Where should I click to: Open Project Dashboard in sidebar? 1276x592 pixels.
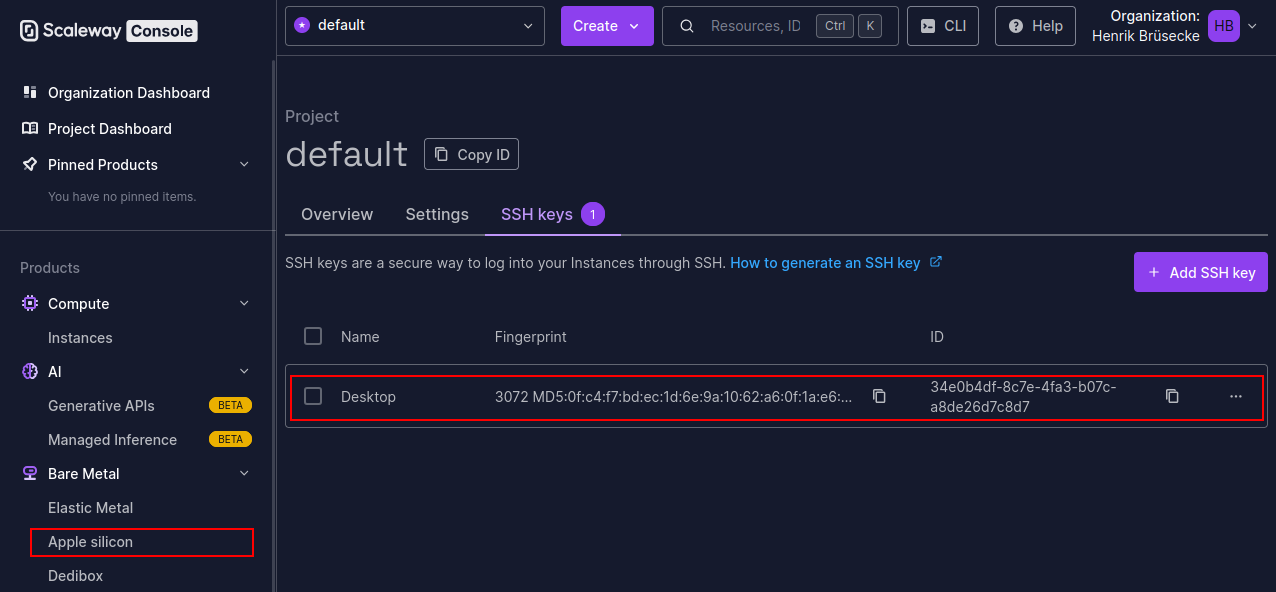click(x=110, y=128)
